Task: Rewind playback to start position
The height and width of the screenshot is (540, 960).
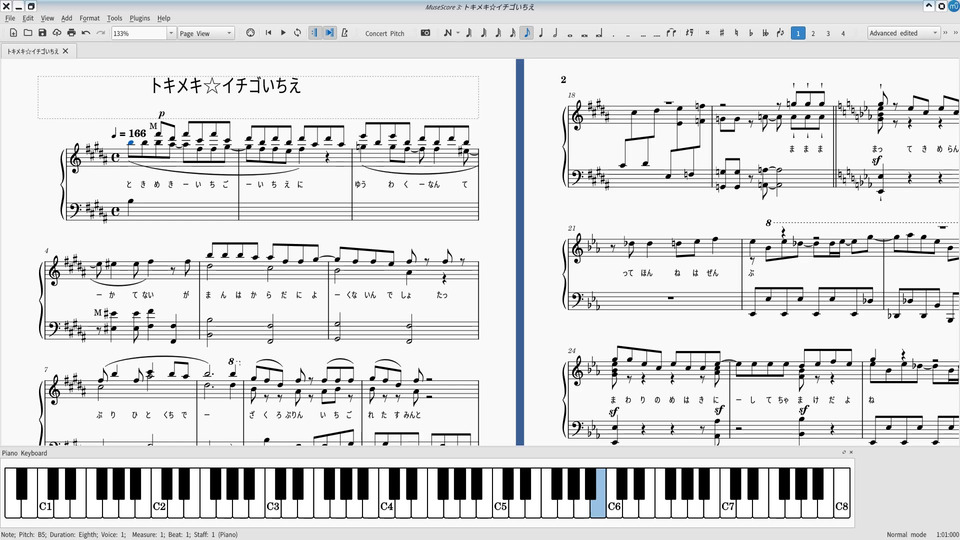Action: (x=268, y=33)
